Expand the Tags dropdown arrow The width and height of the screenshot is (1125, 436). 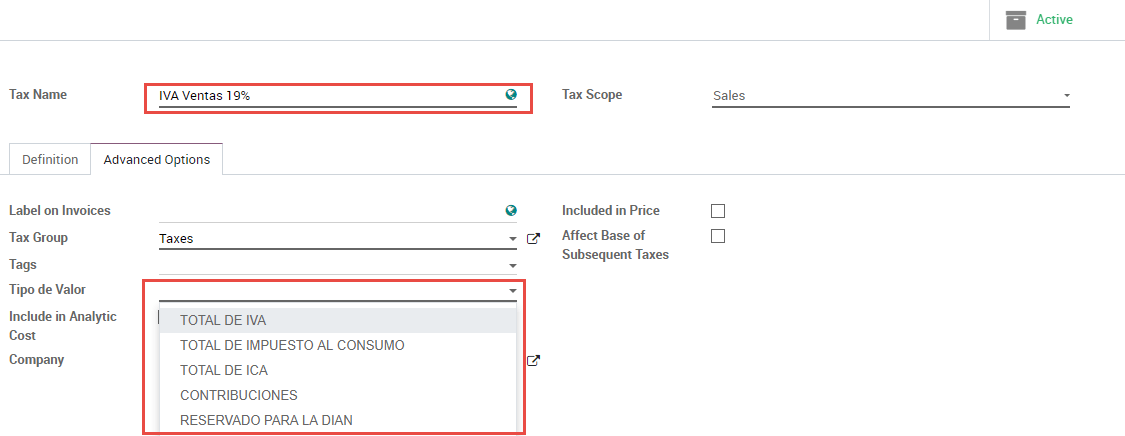click(512, 265)
